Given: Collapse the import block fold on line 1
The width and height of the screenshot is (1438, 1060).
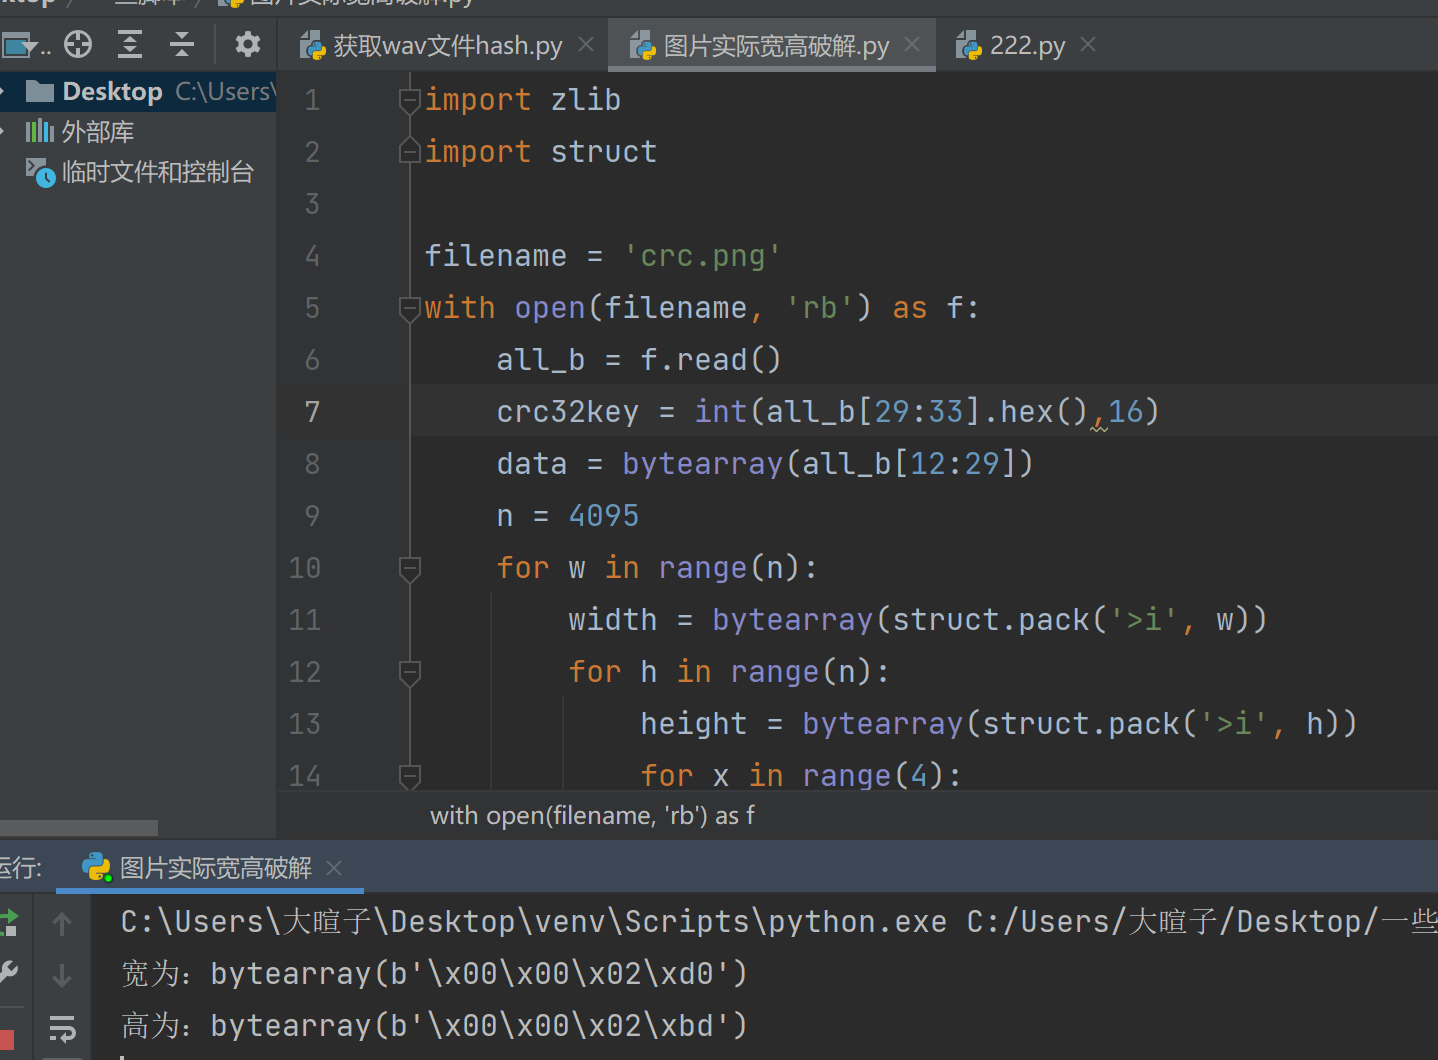Looking at the screenshot, I should (x=409, y=100).
